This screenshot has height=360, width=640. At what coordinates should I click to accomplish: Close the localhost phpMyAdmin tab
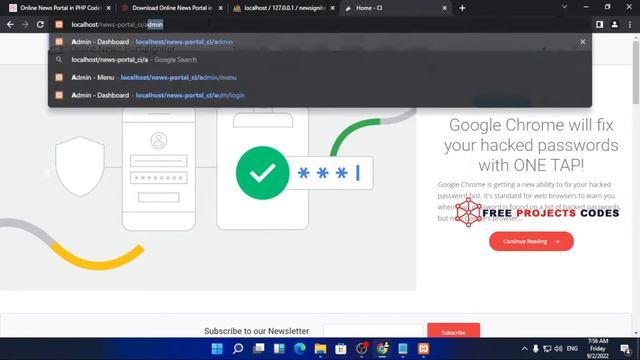click(x=333, y=8)
